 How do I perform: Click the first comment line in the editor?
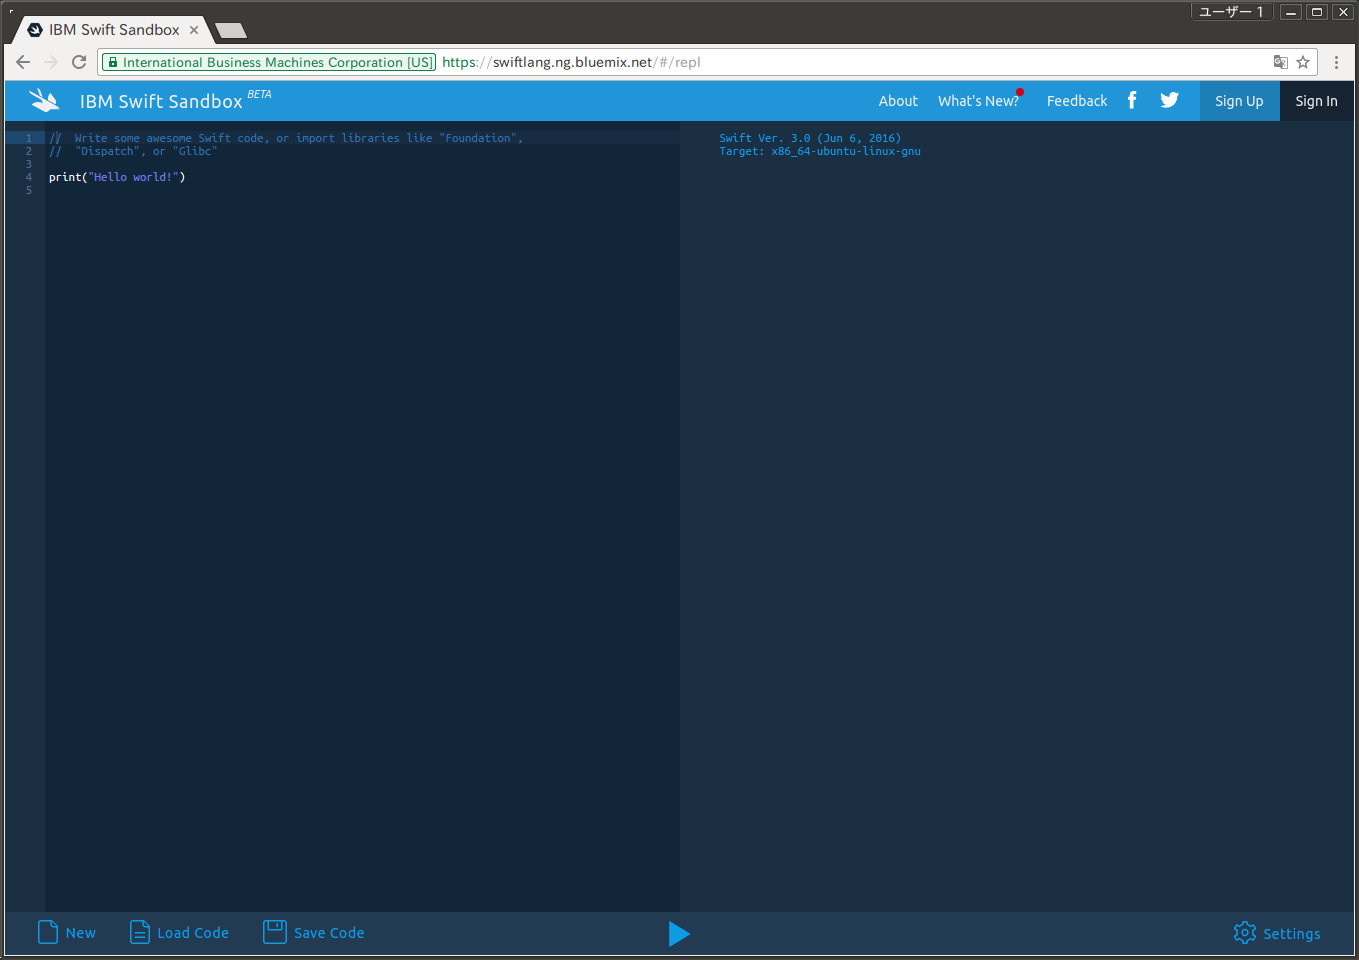pyautogui.click(x=286, y=138)
